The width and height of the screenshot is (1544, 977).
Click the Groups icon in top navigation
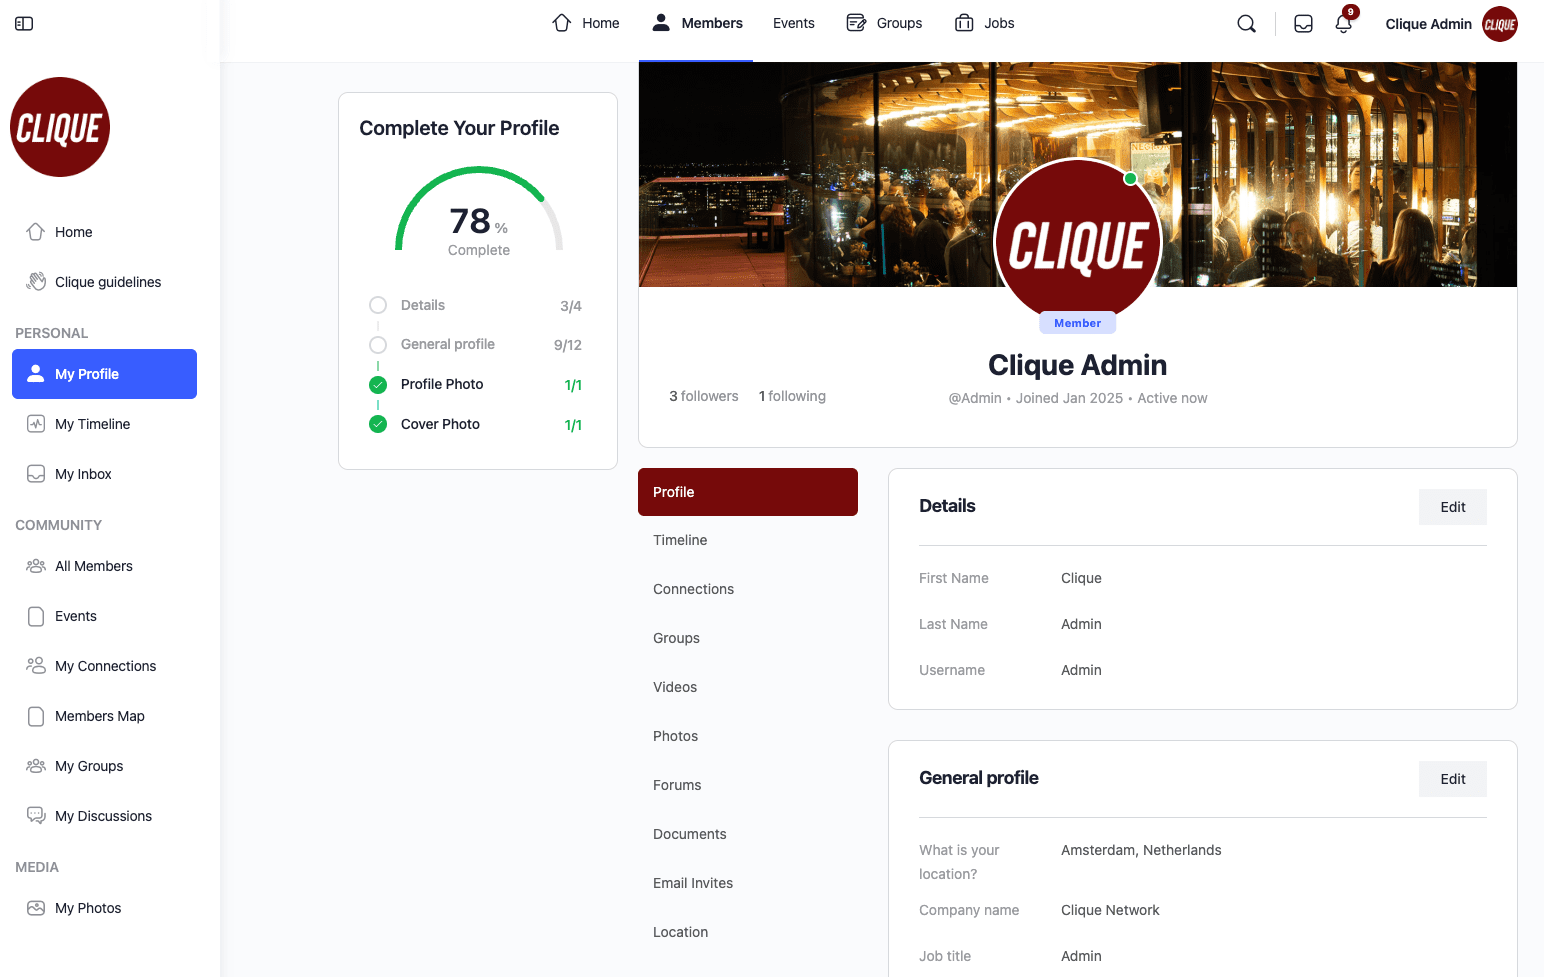(856, 23)
